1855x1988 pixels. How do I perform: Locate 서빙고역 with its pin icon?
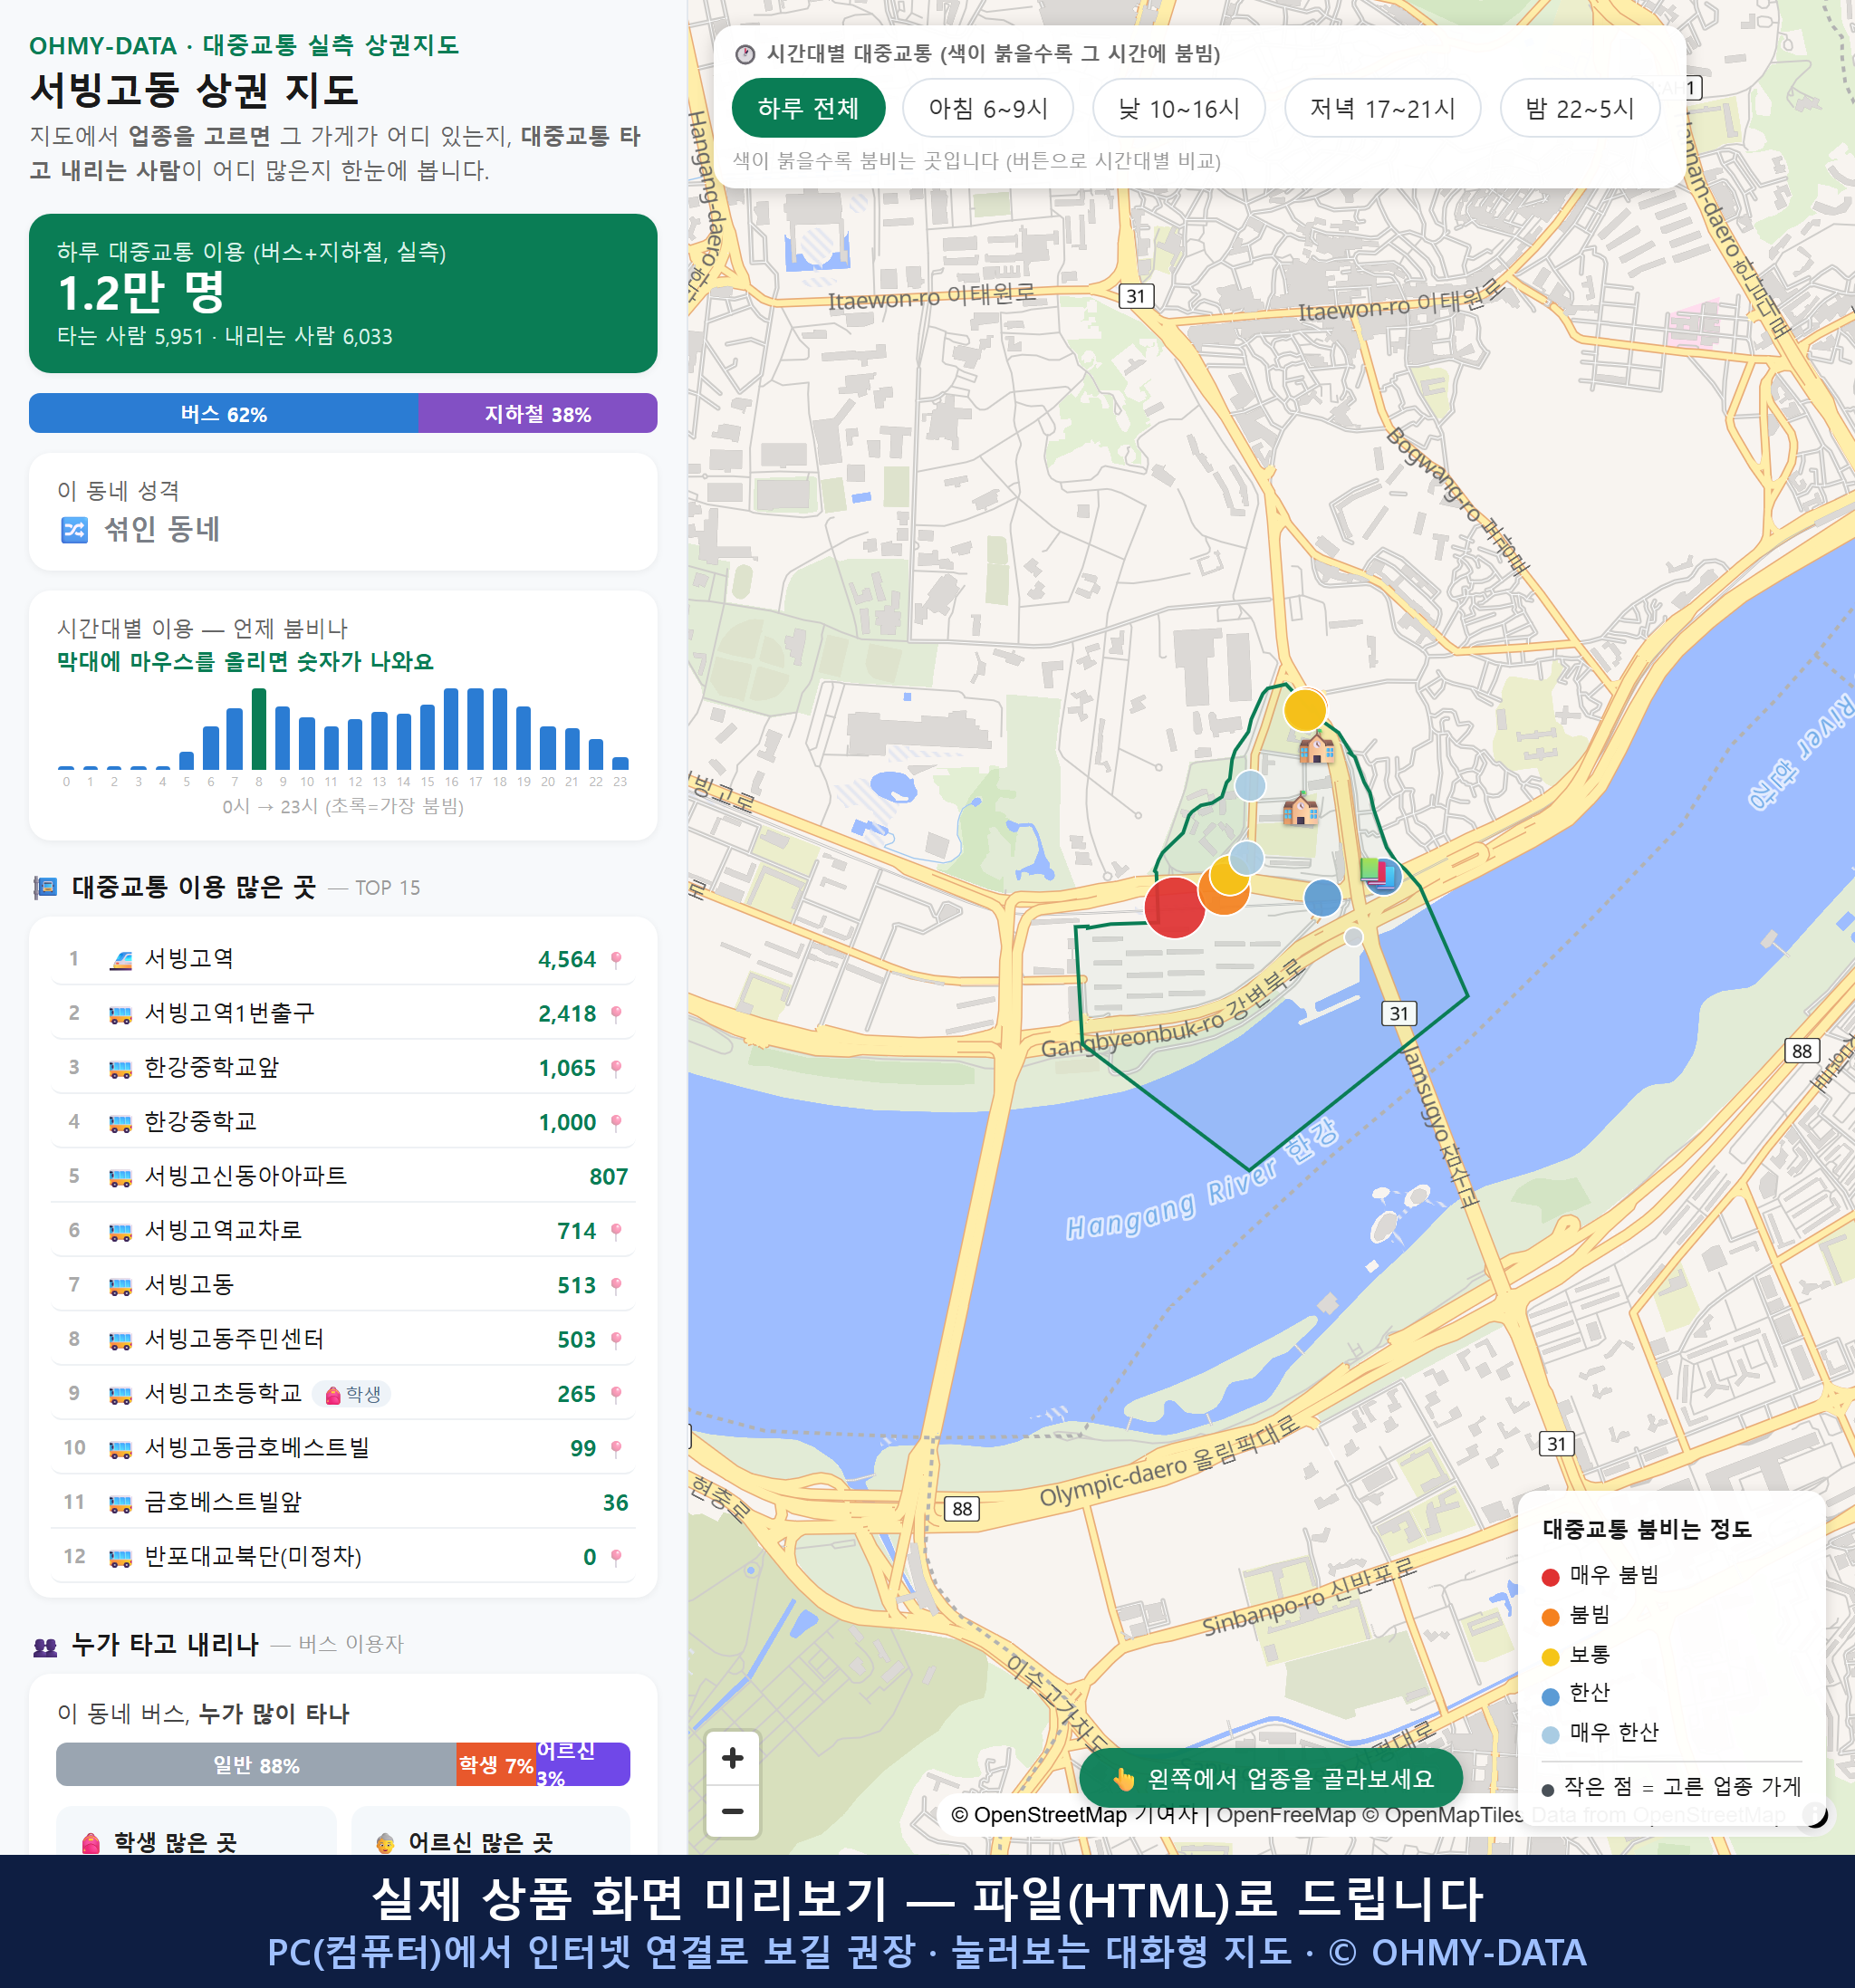click(x=616, y=959)
